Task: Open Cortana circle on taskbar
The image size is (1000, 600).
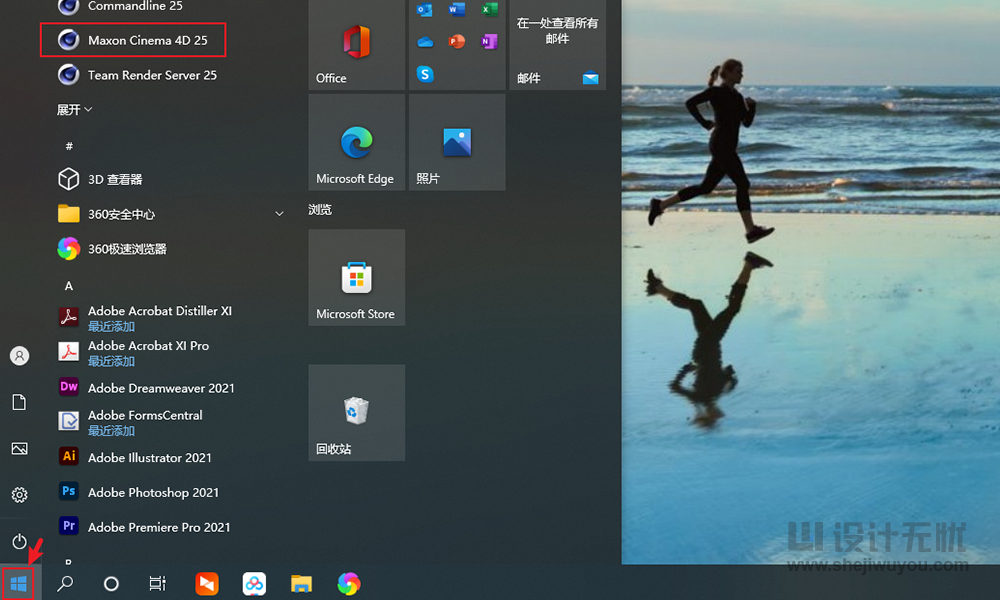Action: click(111, 583)
